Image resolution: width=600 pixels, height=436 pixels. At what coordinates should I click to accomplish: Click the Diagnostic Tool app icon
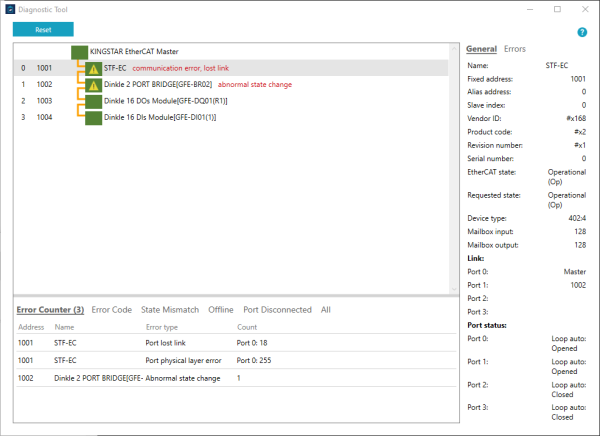(x=11, y=9)
